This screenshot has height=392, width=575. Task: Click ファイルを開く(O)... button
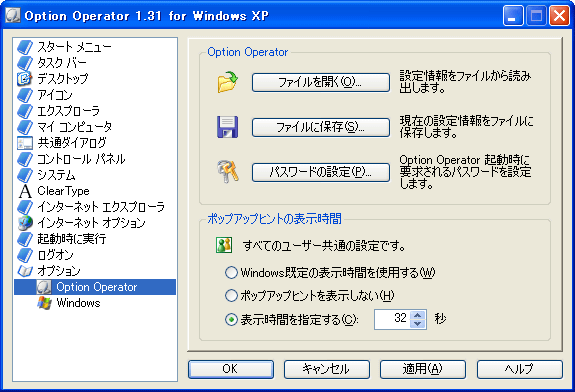click(x=321, y=82)
